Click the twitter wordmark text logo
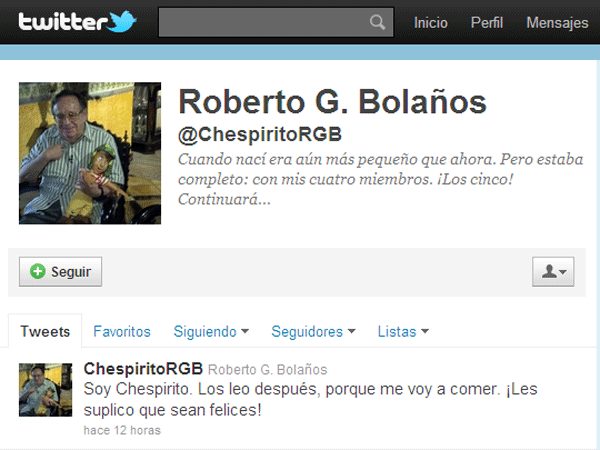Screen dimensions: 600x450 [x=63, y=21]
